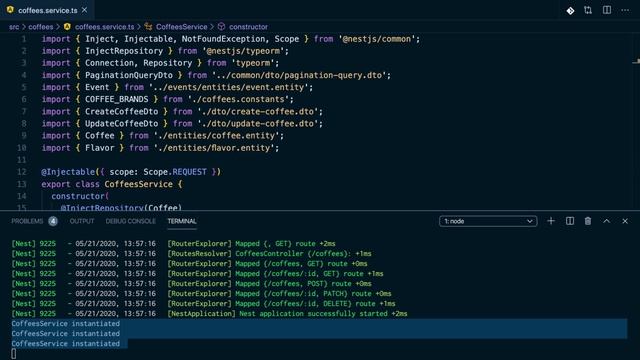Click the last 'CoffeesService instantiated' line
Screen dimensions: 640x360
65,344
